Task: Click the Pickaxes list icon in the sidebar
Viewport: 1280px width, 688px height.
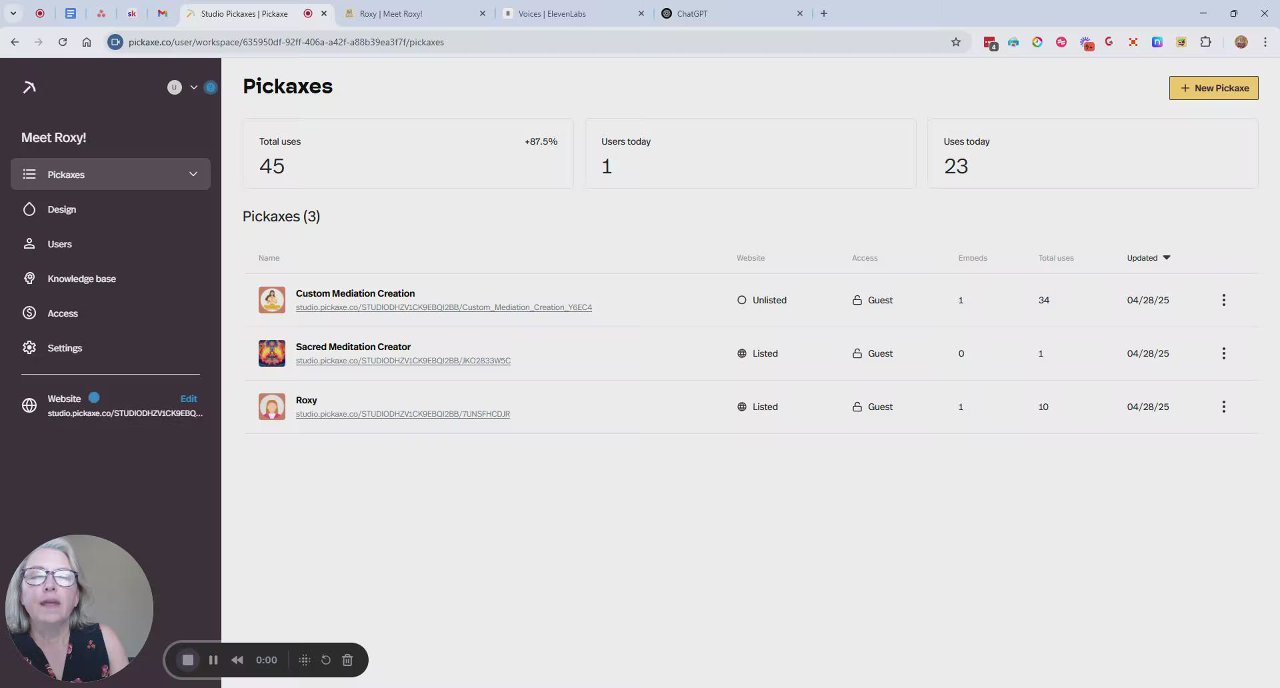Action: coord(29,174)
